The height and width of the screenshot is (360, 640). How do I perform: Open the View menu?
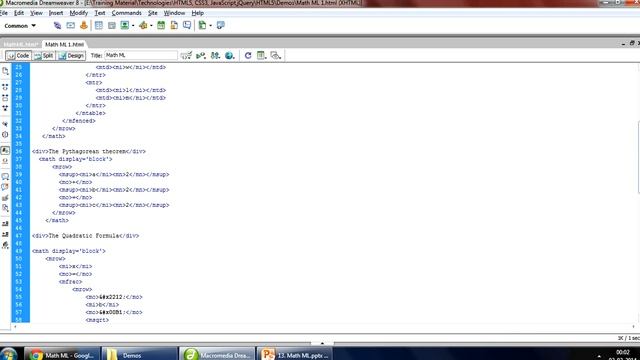coord(36,13)
